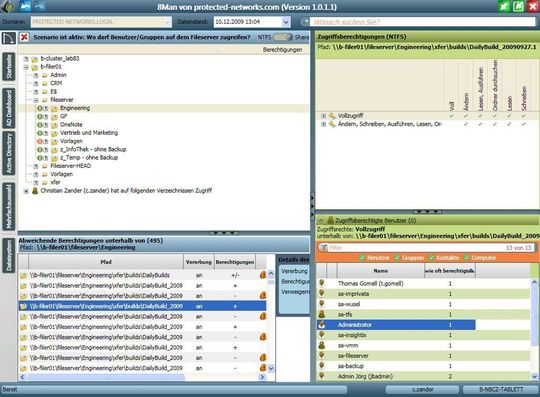Expand the Vollzugriff permission row
The height and width of the screenshot is (397, 540).
(x=323, y=116)
